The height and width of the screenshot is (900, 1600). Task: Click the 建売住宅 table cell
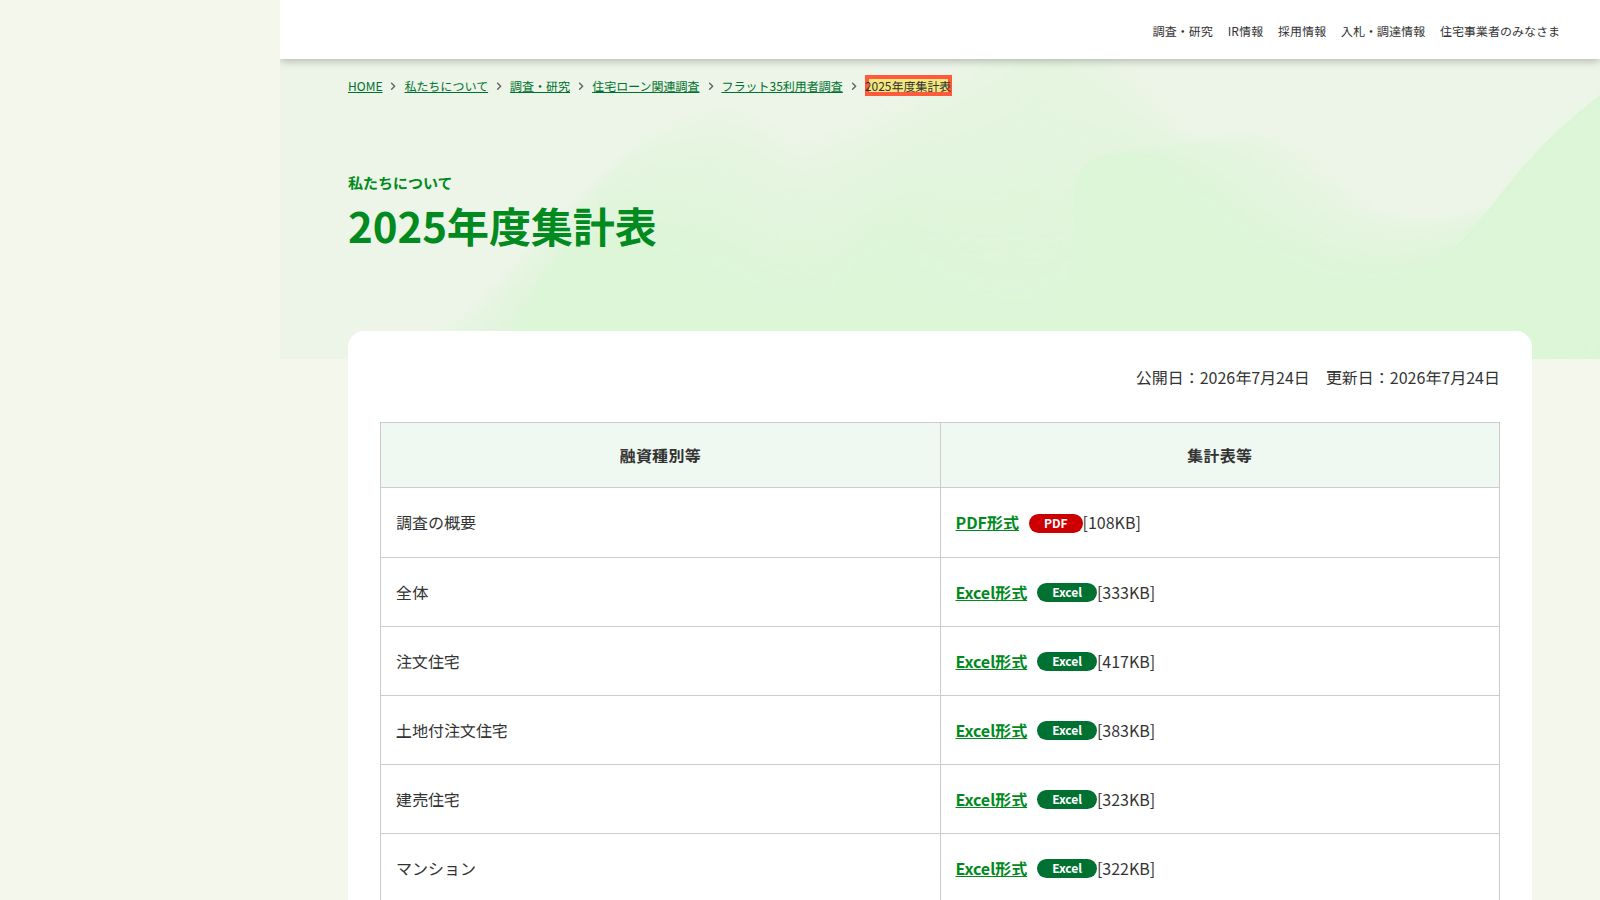660,799
